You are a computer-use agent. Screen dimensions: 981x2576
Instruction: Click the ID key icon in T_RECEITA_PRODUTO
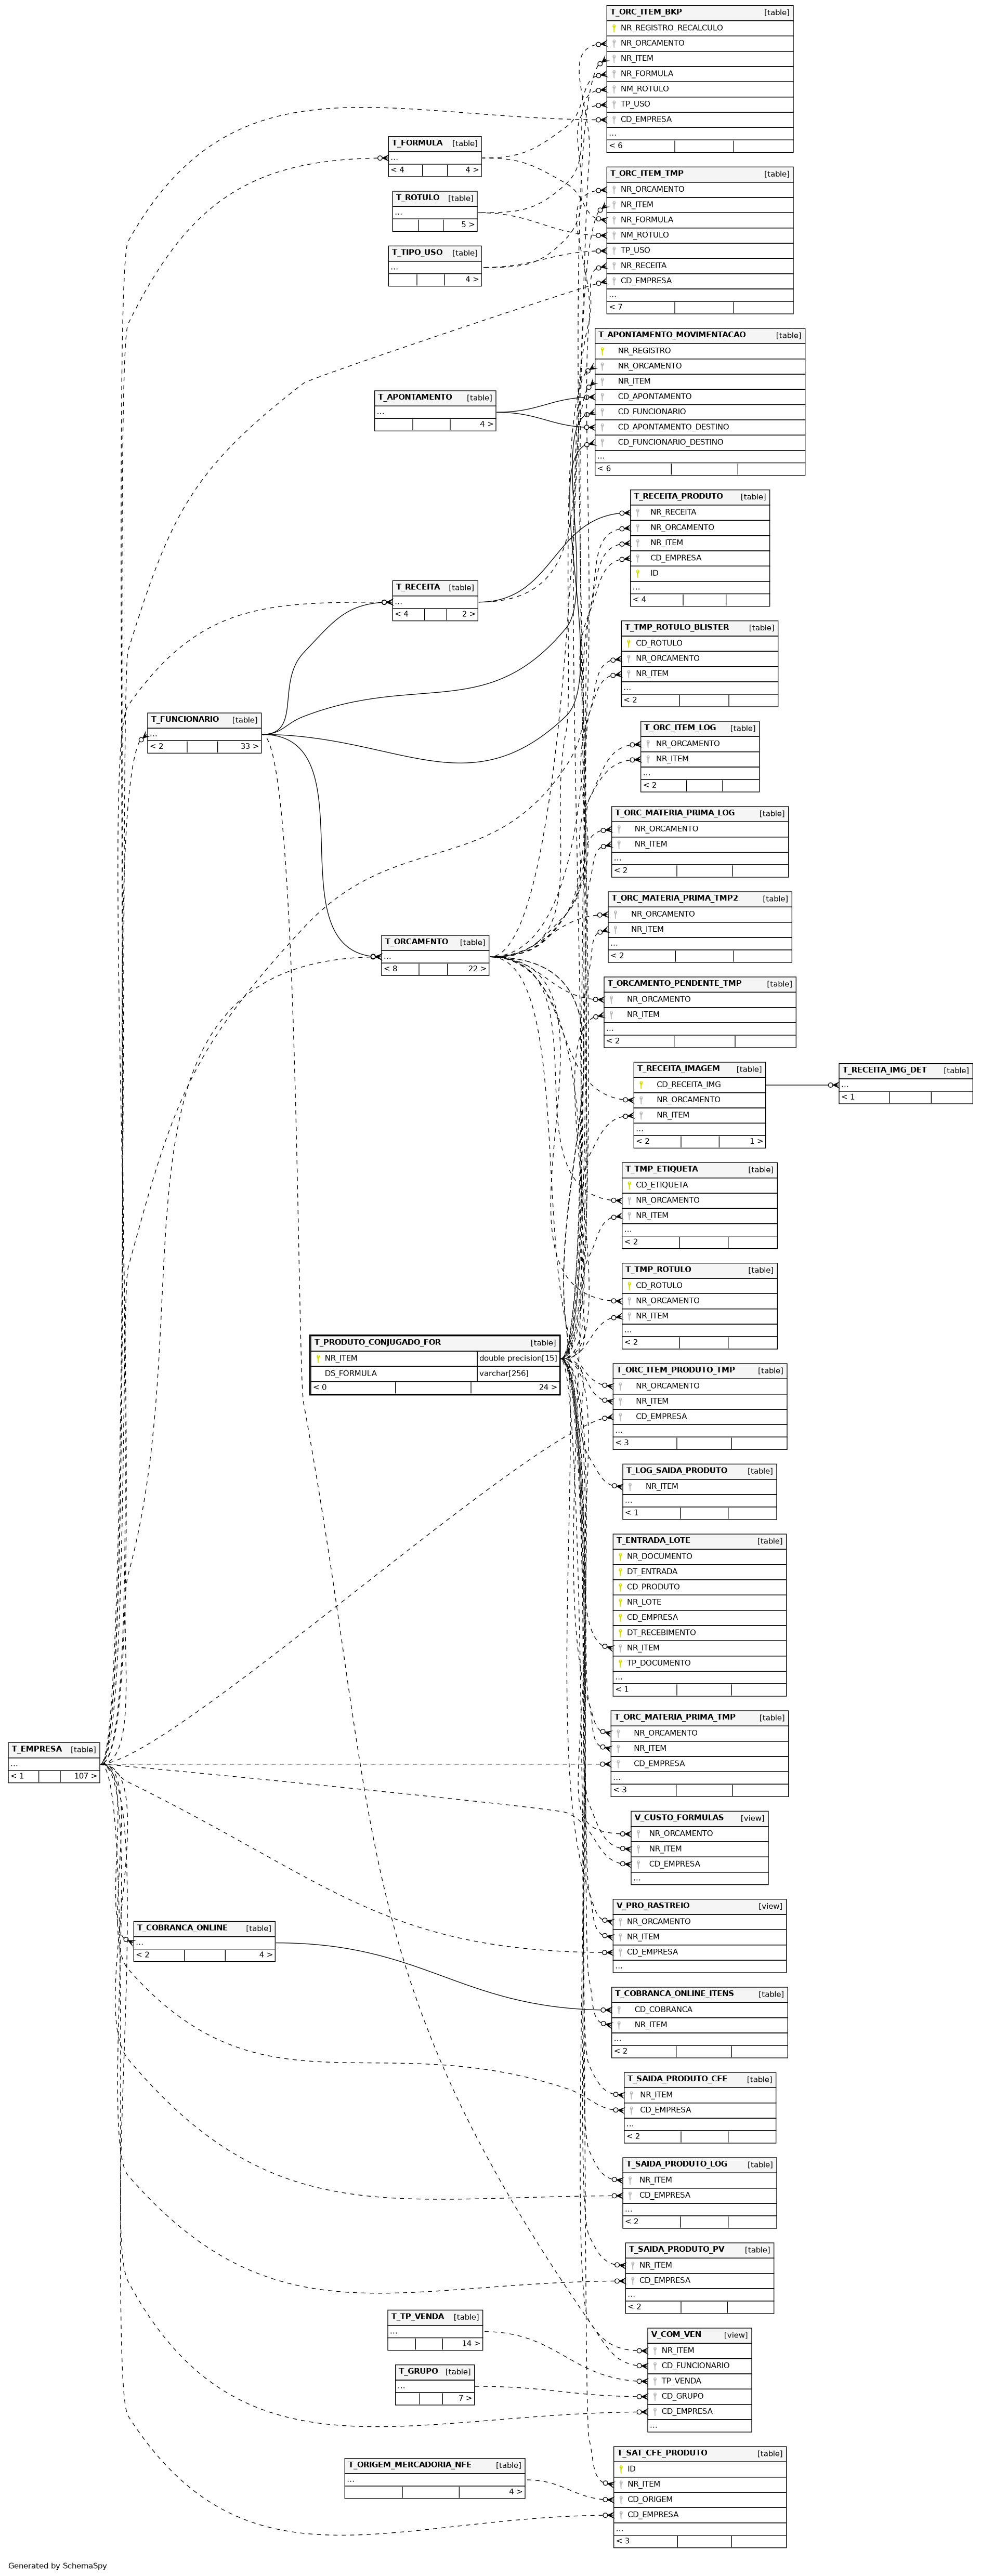[x=638, y=573]
